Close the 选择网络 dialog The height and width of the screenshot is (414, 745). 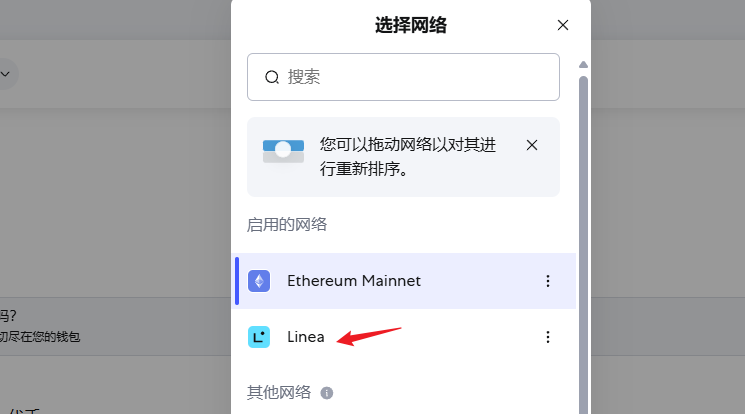pos(563,25)
